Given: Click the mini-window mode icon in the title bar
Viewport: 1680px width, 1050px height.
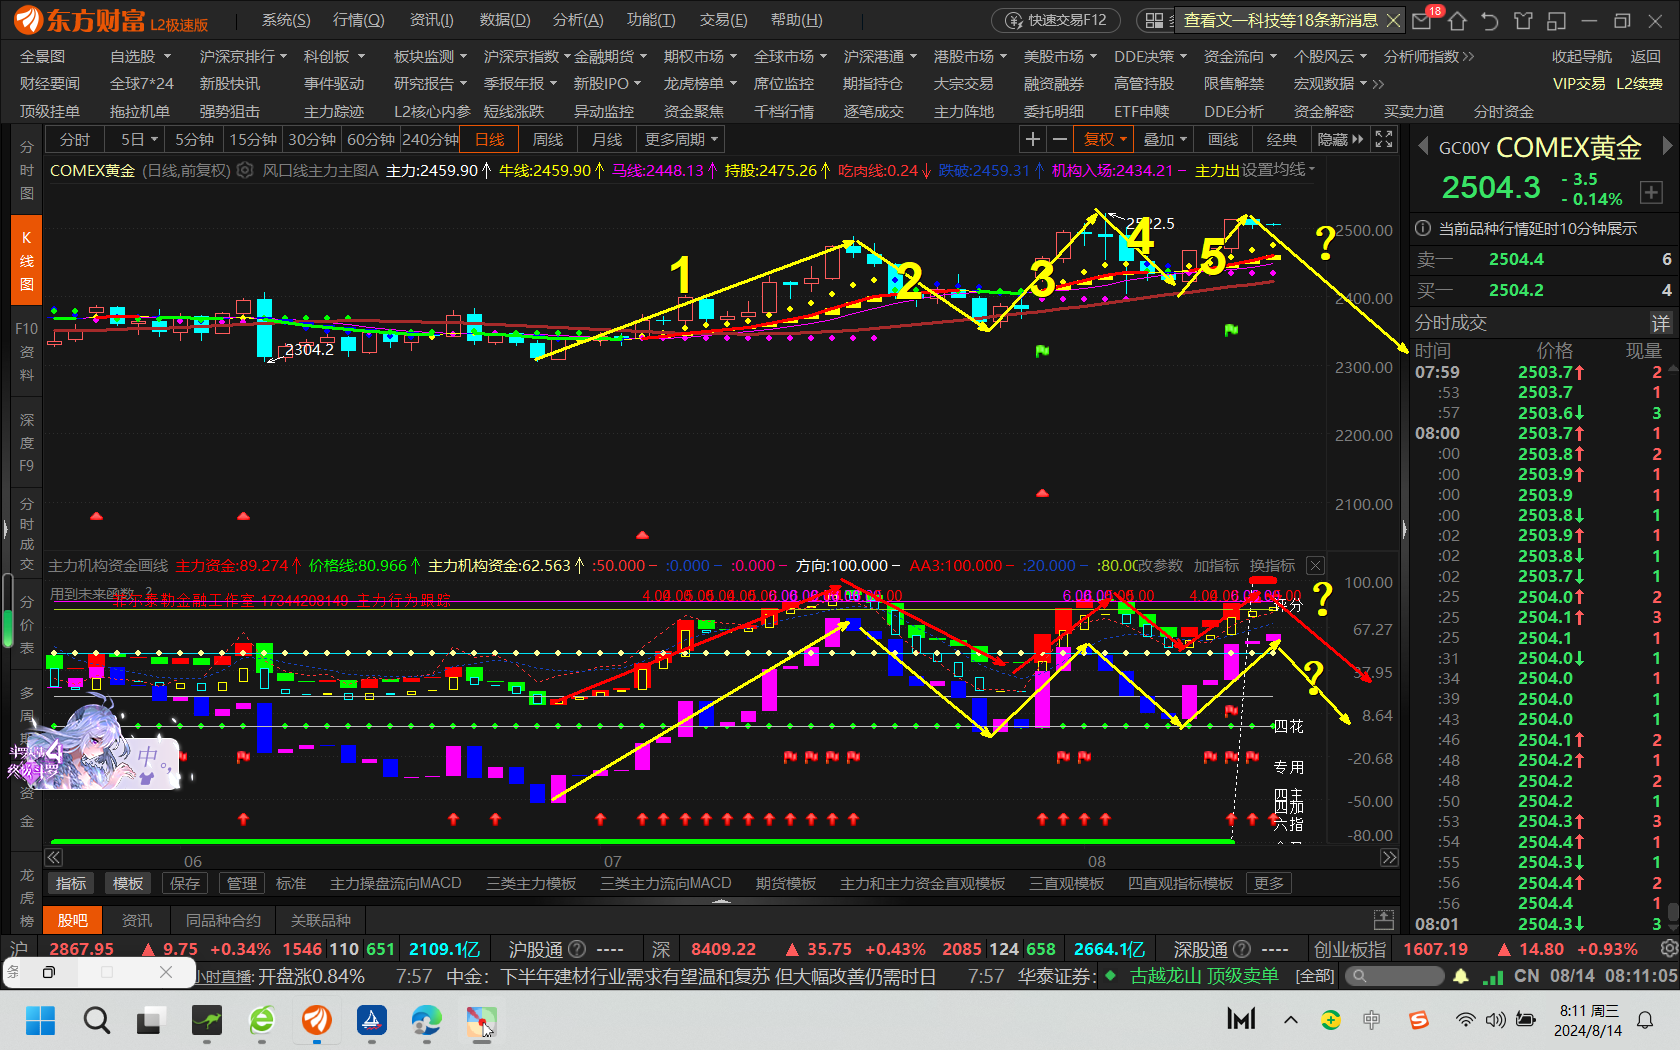Looking at the screenshot, I should click(x=1556, y=20).
